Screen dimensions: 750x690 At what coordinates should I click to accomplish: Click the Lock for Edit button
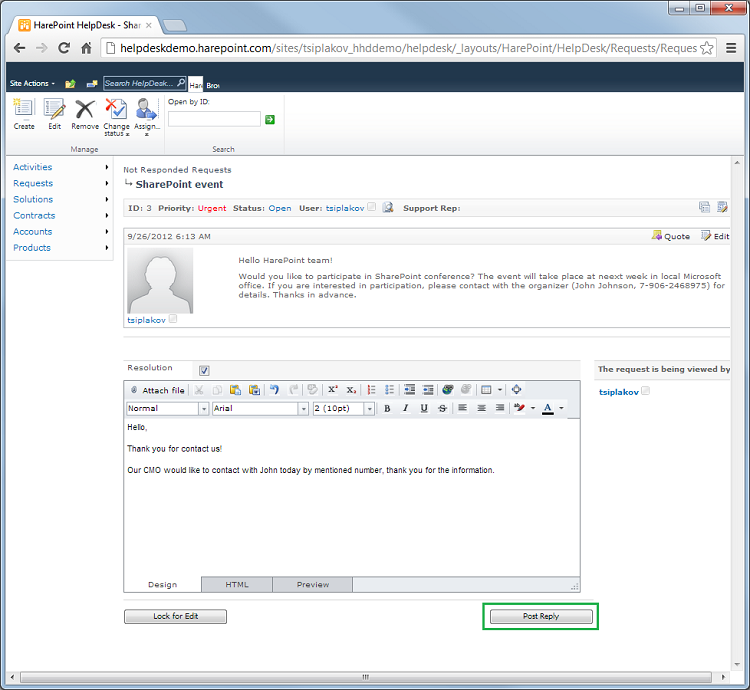[176, 616]
